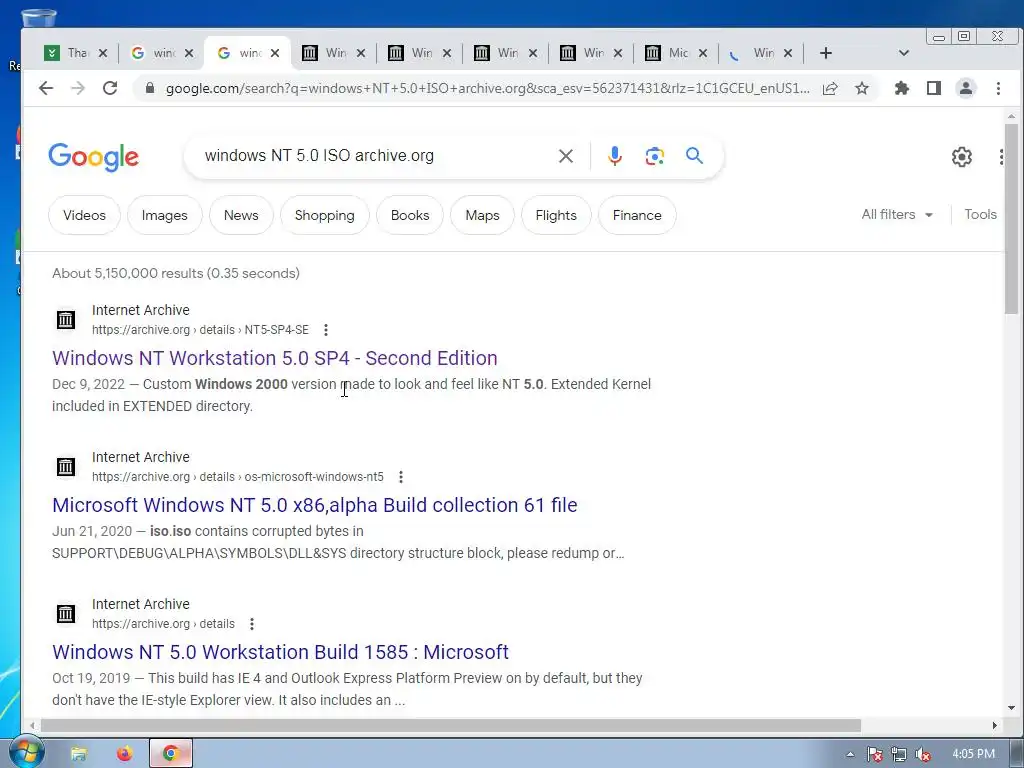Click the horizontal scrollbar thumb

click(x=451, y=726)
